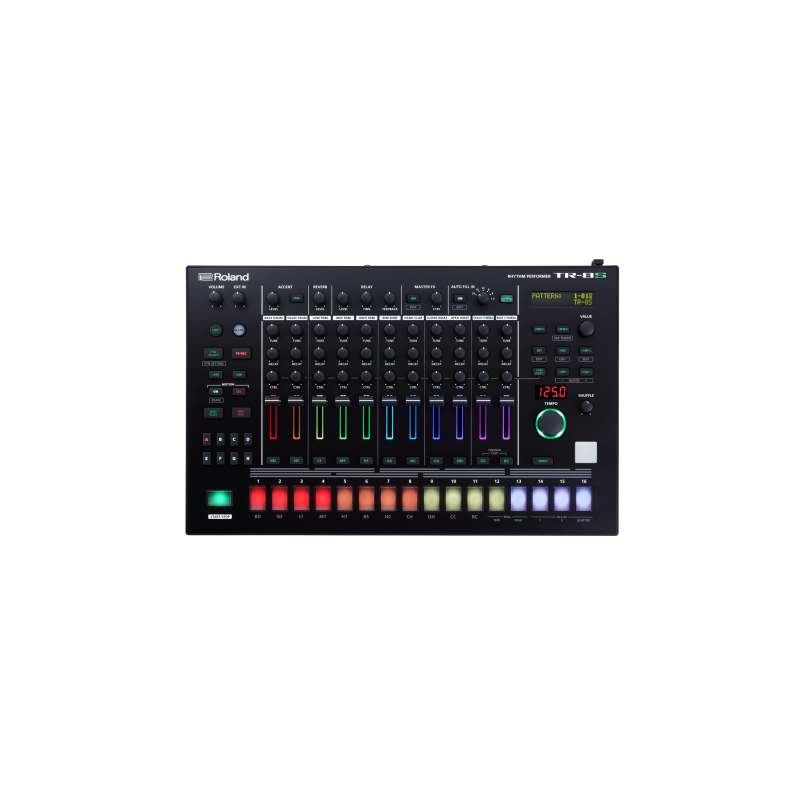The height and width of the screenshot is (800, 800).
Task: Enable TR-REC mode button
Action: coord(241,353)
